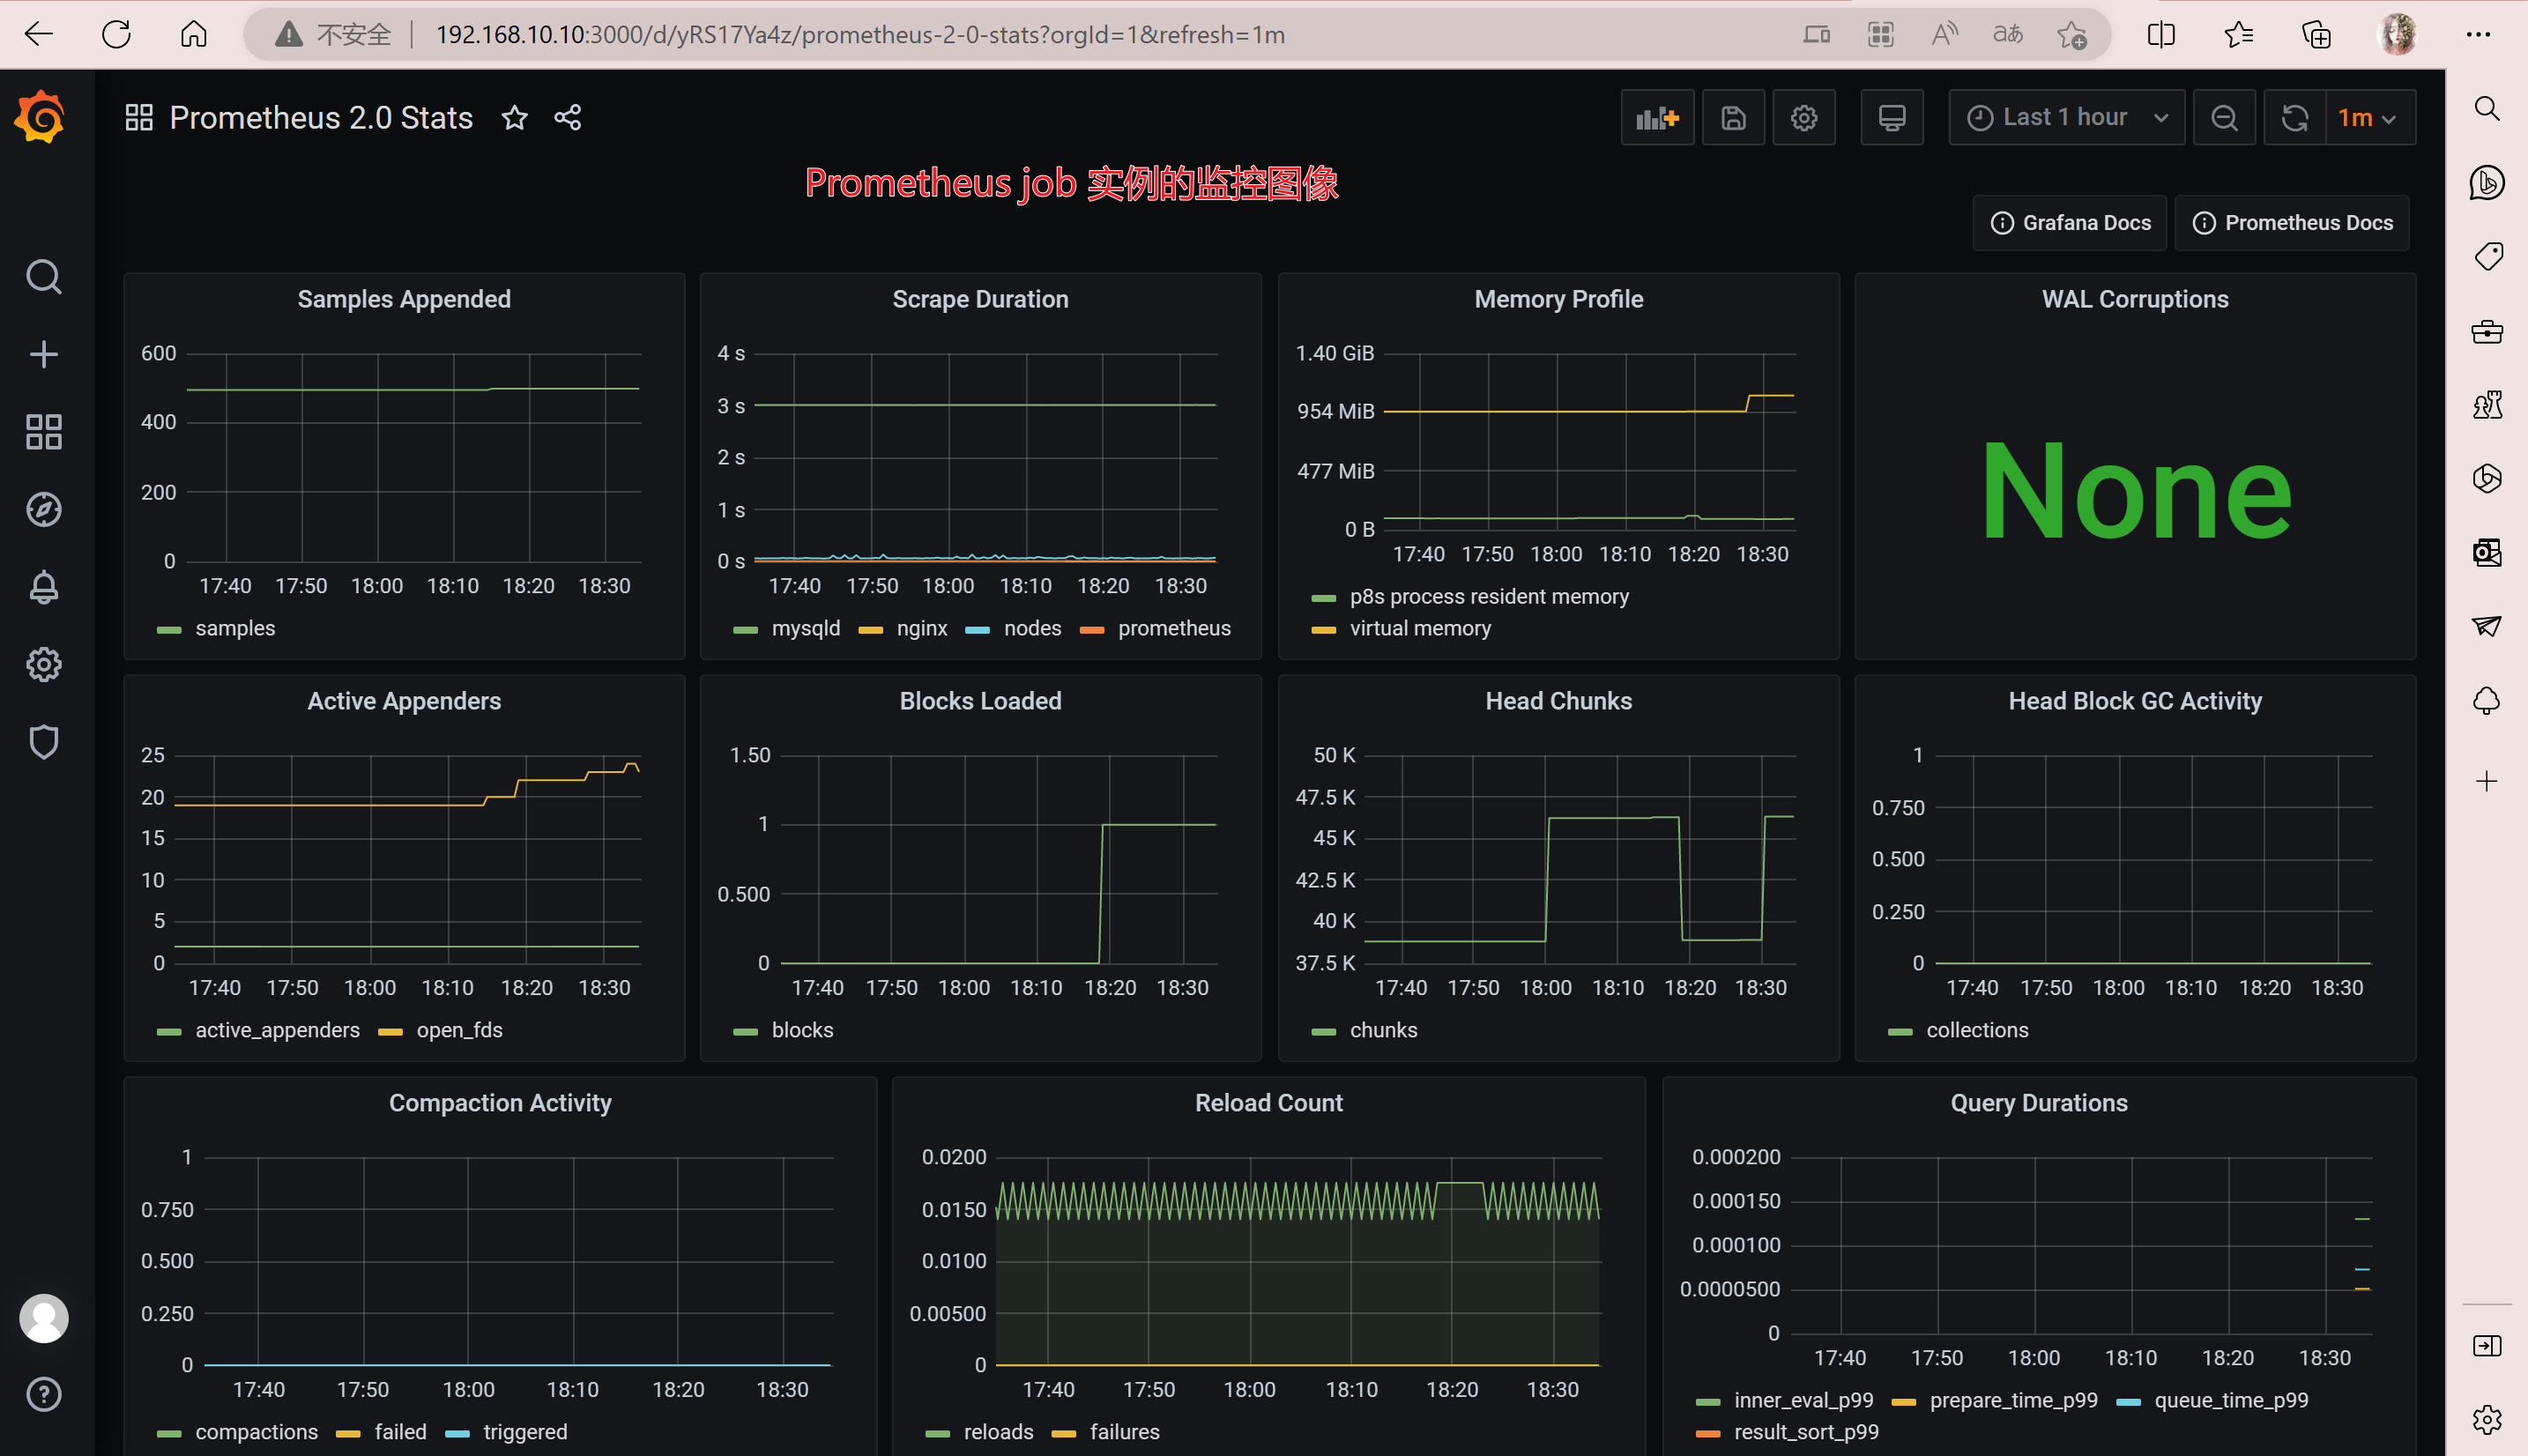
Task: Open Grafana Docs link
Action: pyautogui.click(x=2070, y=222)
